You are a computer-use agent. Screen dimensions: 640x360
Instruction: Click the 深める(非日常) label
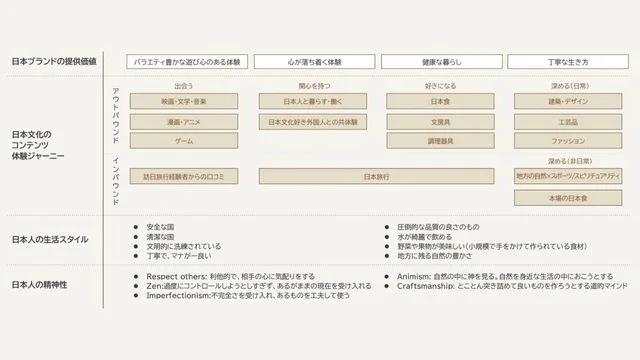click(x=570, y=161)
